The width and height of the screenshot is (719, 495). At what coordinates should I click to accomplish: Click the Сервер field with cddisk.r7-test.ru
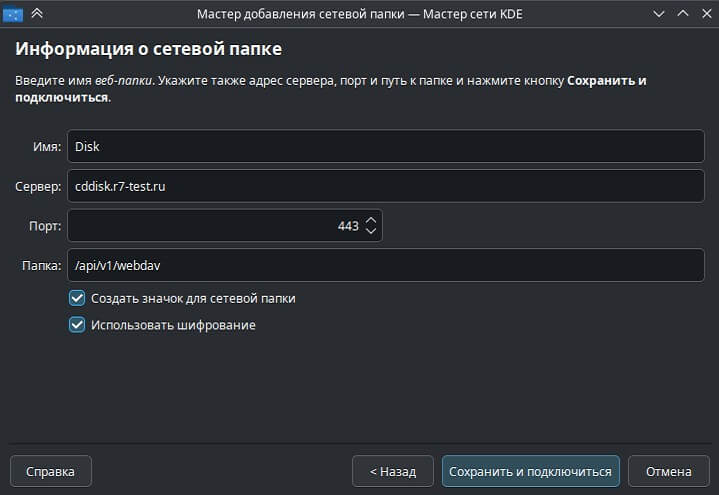(386, 186)
